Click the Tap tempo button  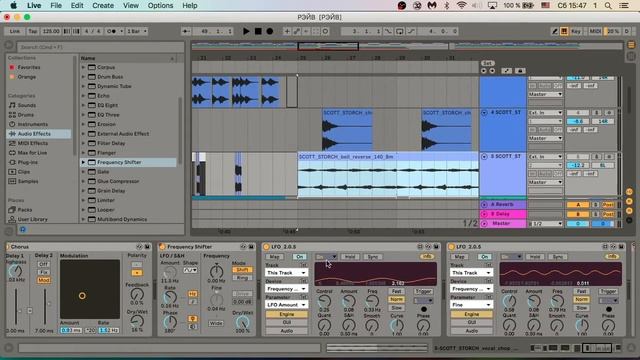(x=33, y=31)
